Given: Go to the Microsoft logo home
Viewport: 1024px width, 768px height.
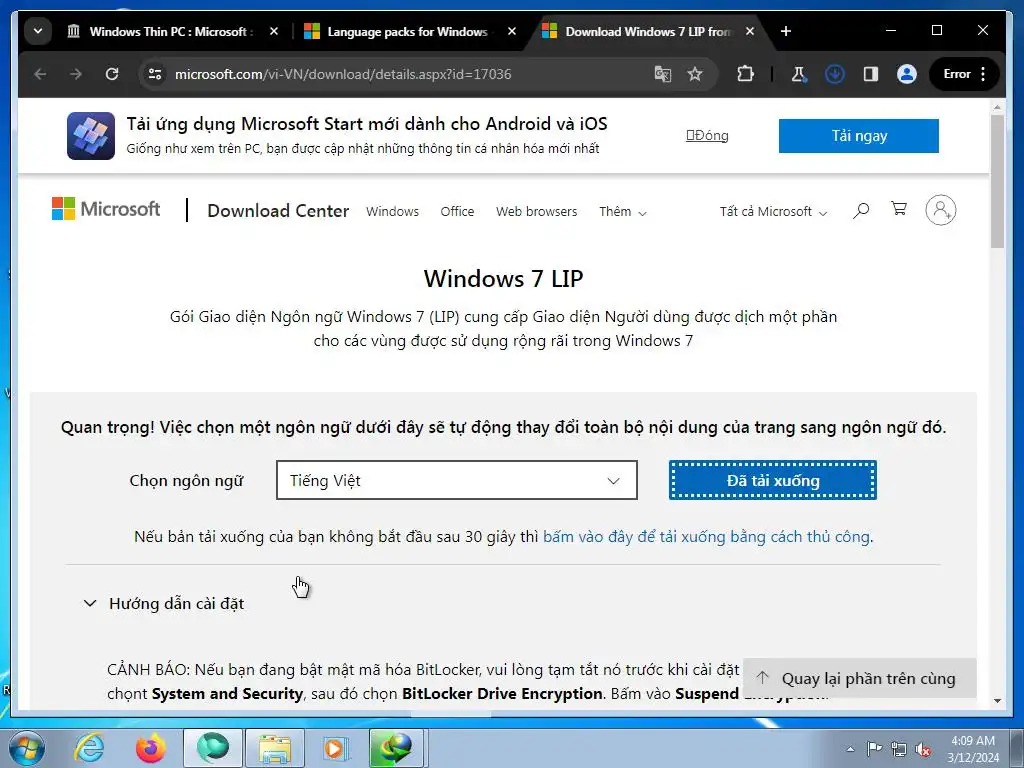Looking at the screenshot, I should point(106,209).
